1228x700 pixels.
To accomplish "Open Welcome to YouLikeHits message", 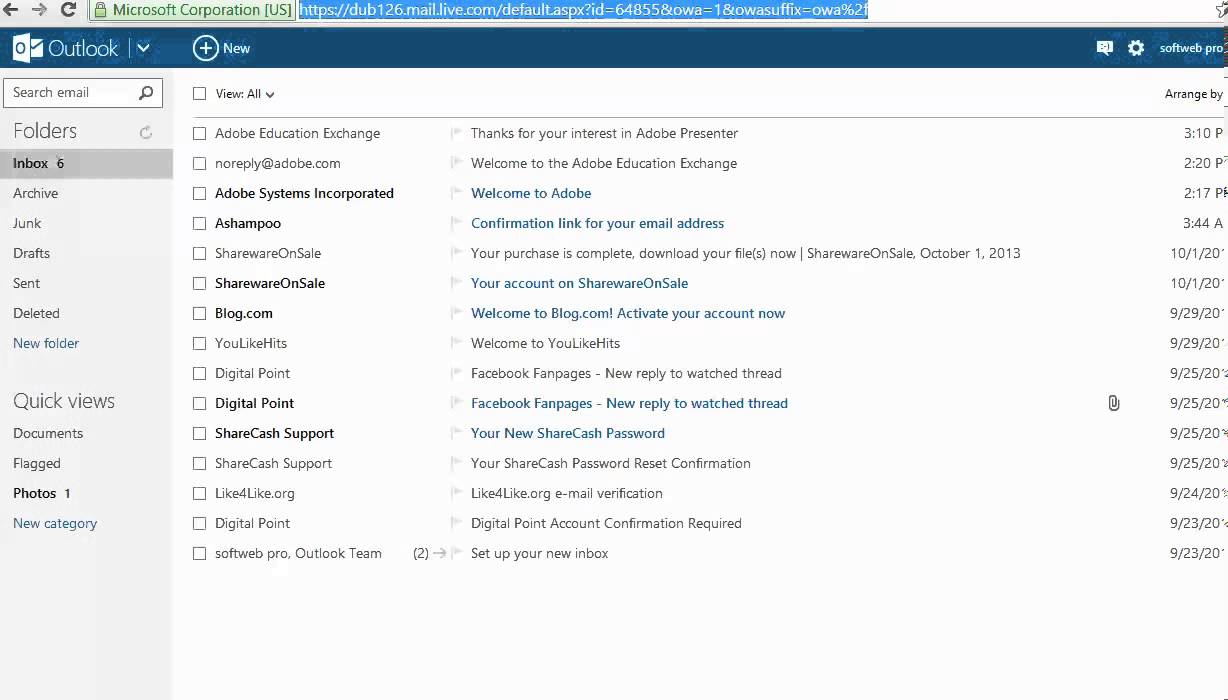I will [545, 343].
